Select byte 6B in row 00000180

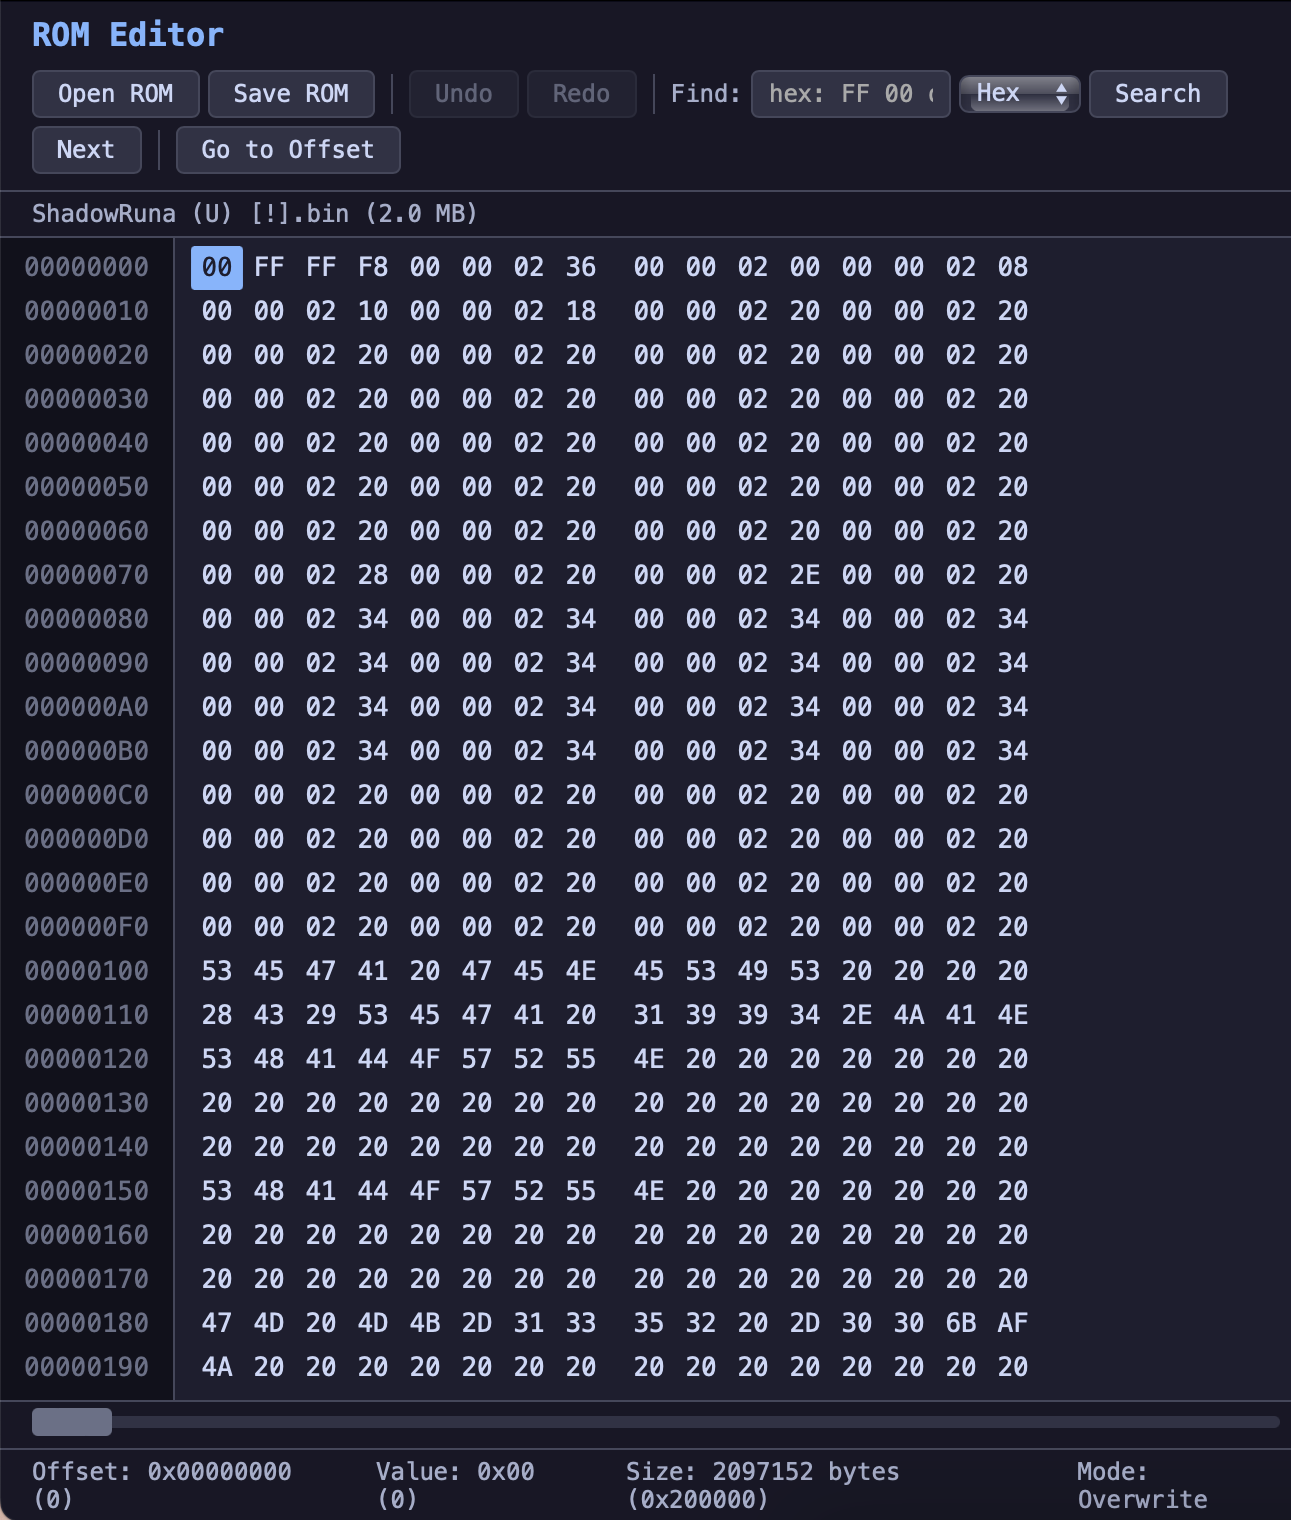(x=961, y=1323)
